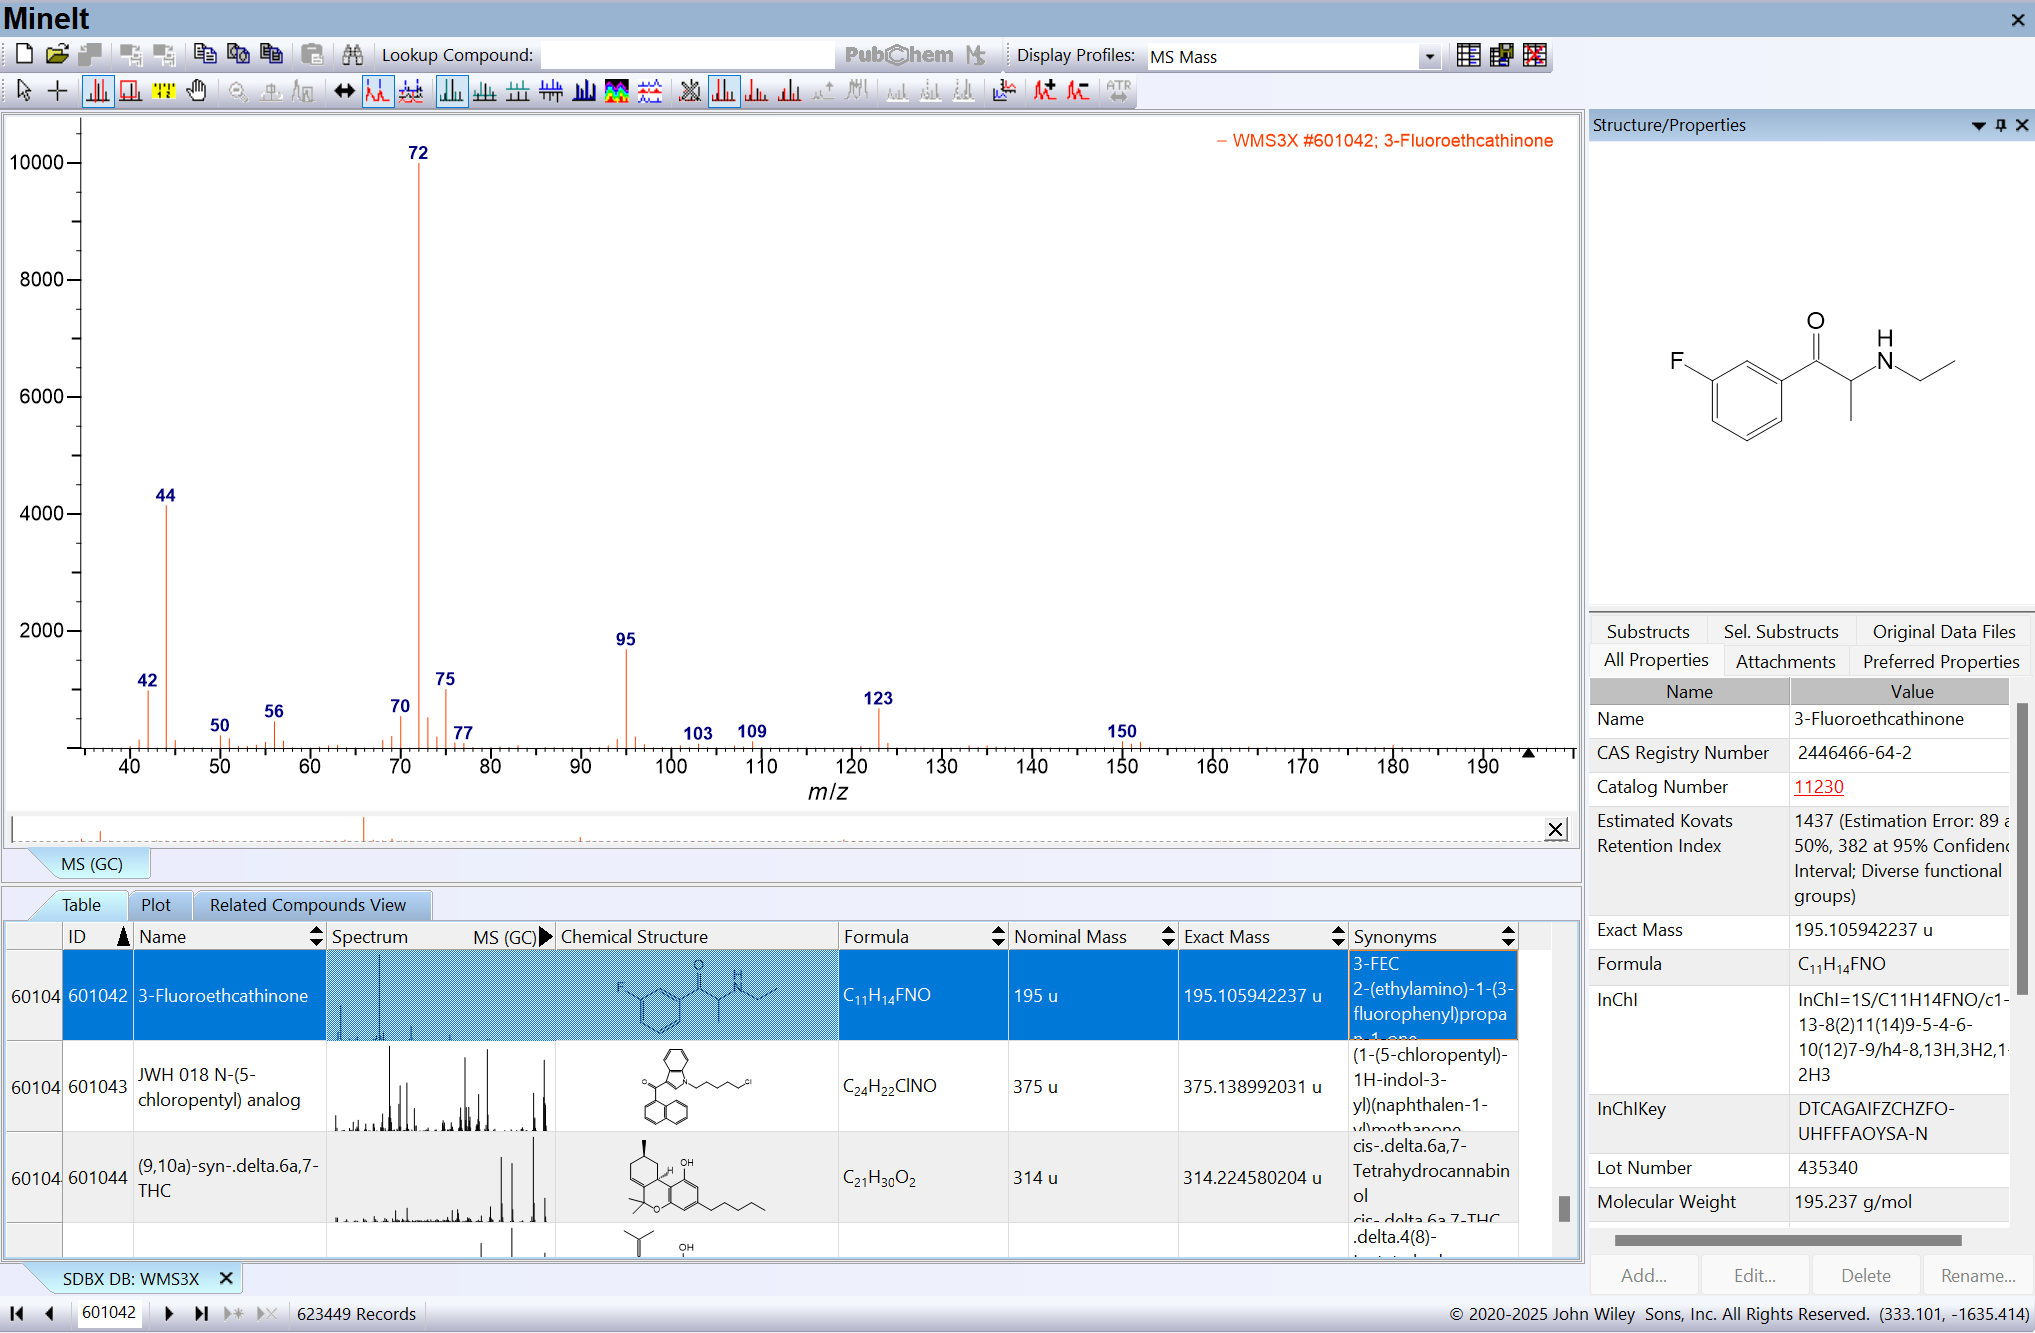Open the Display Profiles dropdown

[x=1429, y=57]
